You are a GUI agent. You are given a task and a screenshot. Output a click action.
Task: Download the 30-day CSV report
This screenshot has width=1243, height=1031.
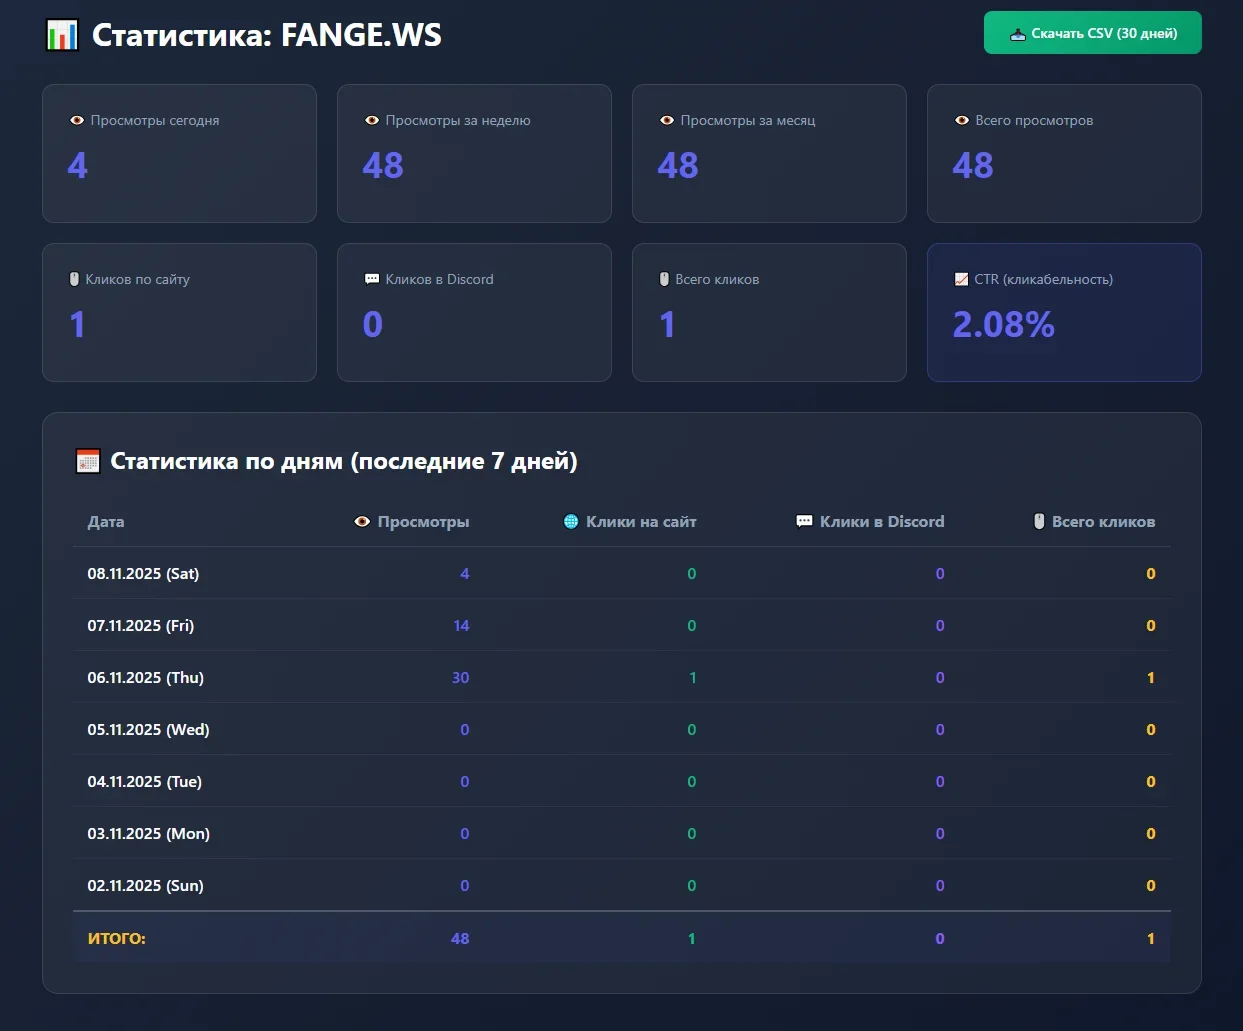click(1092, 33)
